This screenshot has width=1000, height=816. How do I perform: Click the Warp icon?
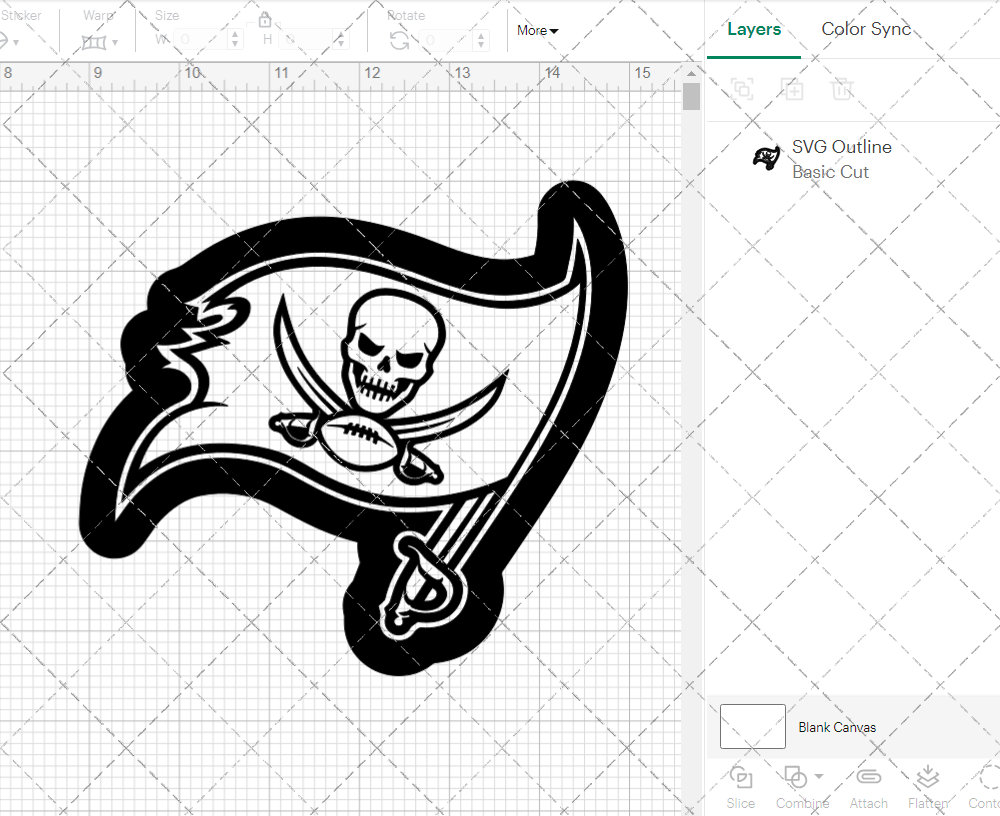94,42
